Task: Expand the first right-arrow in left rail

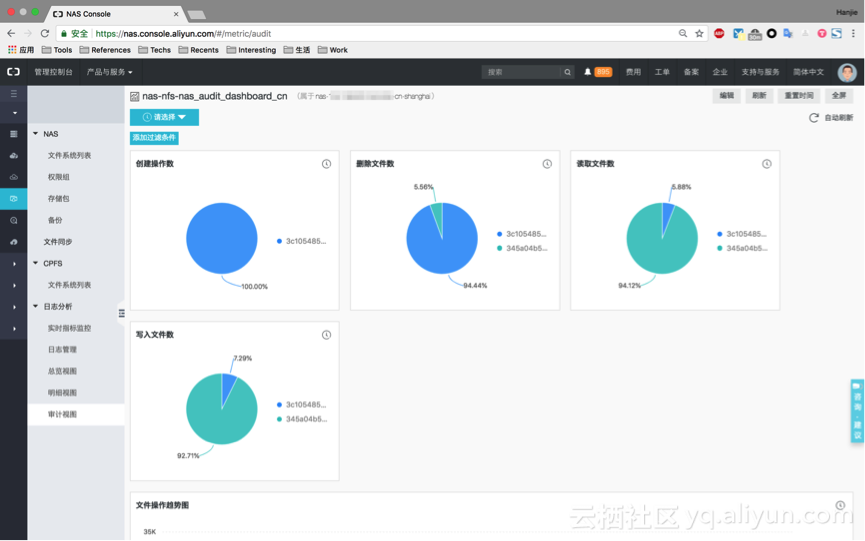Action: click(x=14, y=264)
